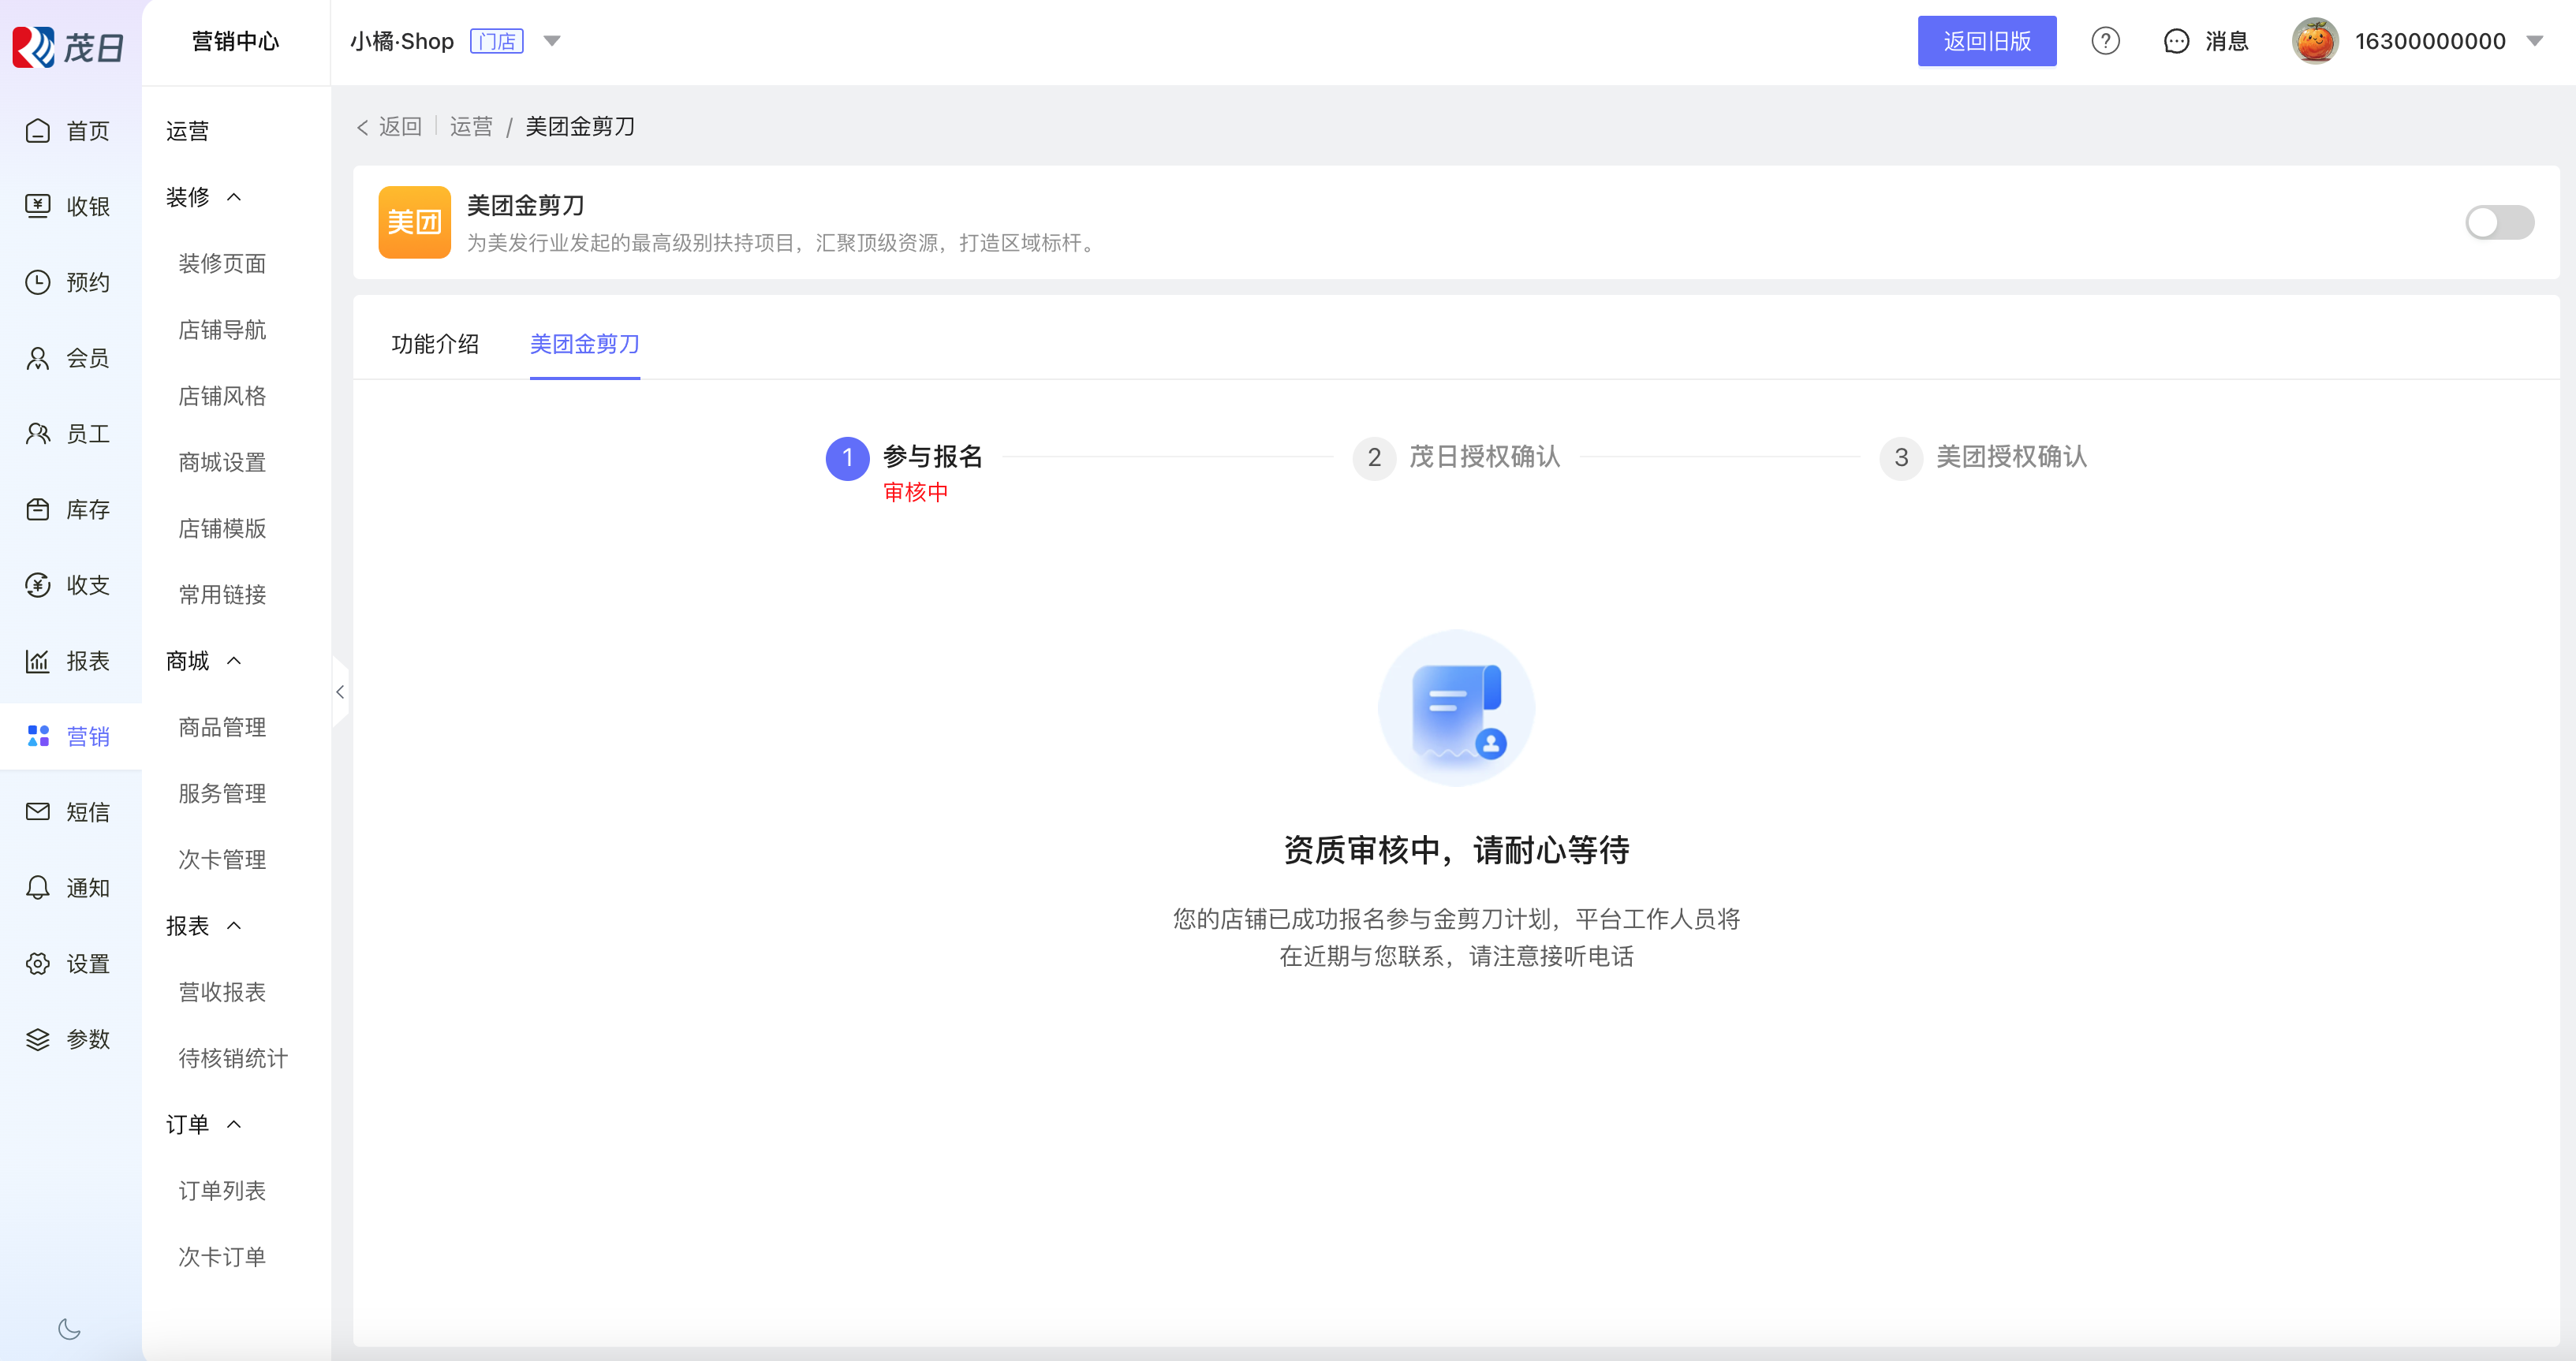Open the 消息 messages chat icon
The width and height of the screenshot is (2576, 1361).
point(2176,41)
